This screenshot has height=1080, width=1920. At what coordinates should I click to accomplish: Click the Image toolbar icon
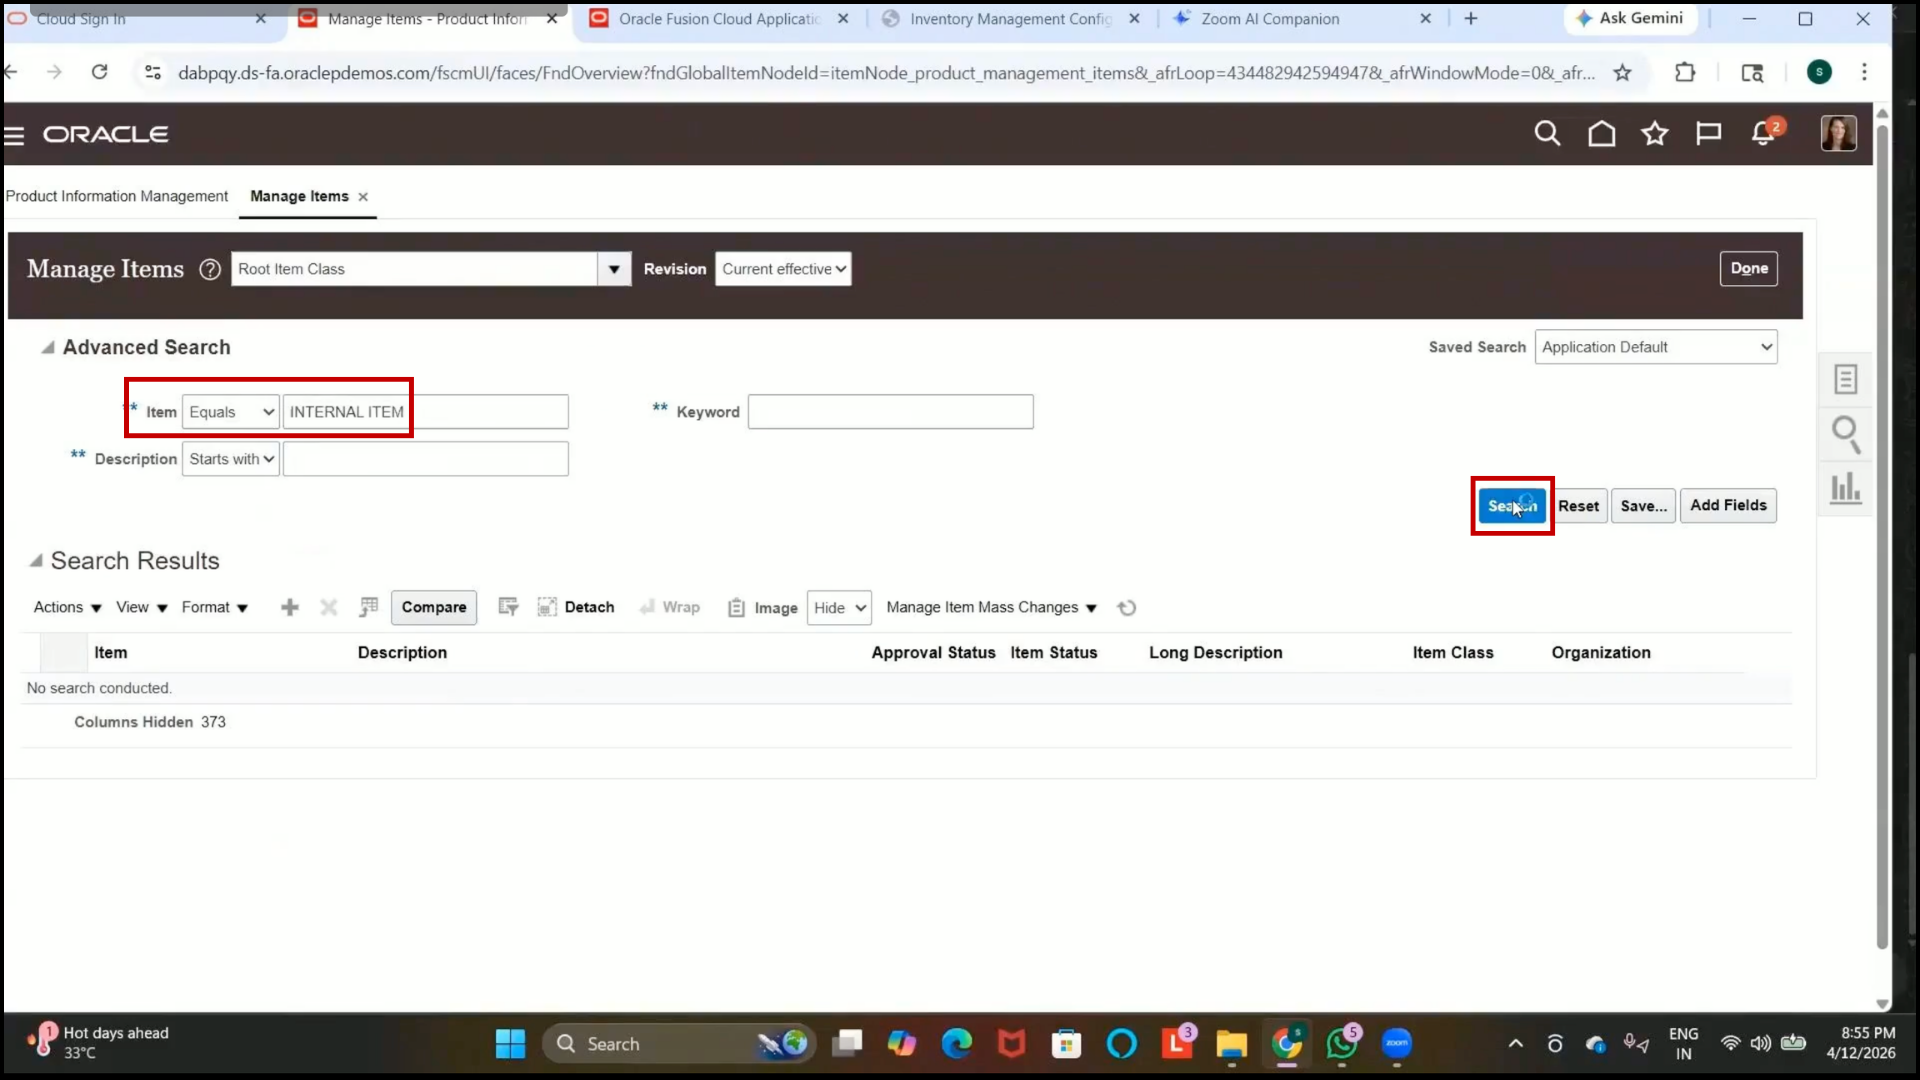(736, 608)
